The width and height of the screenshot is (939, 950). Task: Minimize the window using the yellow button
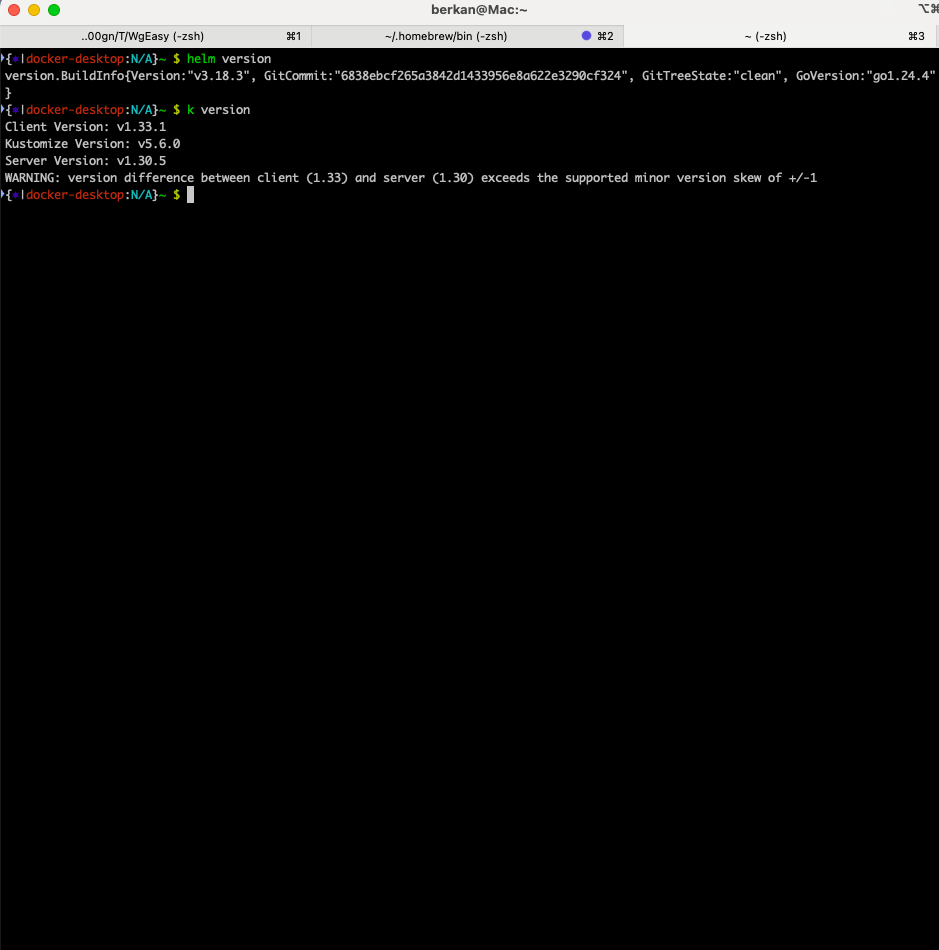[34, 10]
